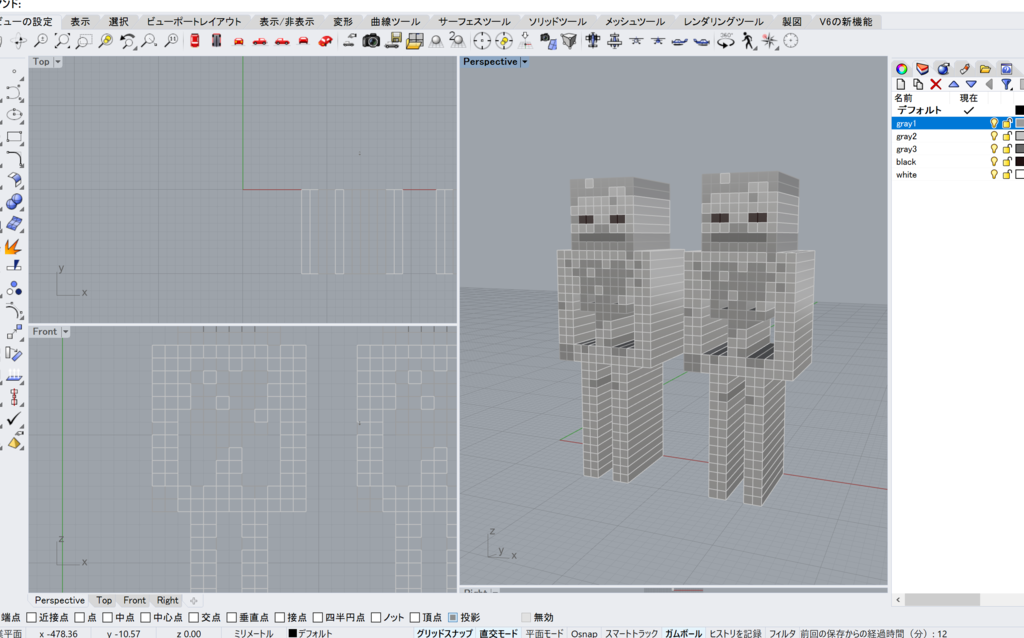Switch to the Front viewport tab at bottom
The height and width of the screenshot is (638, 1024).
pyautogui.click(x=135, y=600)
